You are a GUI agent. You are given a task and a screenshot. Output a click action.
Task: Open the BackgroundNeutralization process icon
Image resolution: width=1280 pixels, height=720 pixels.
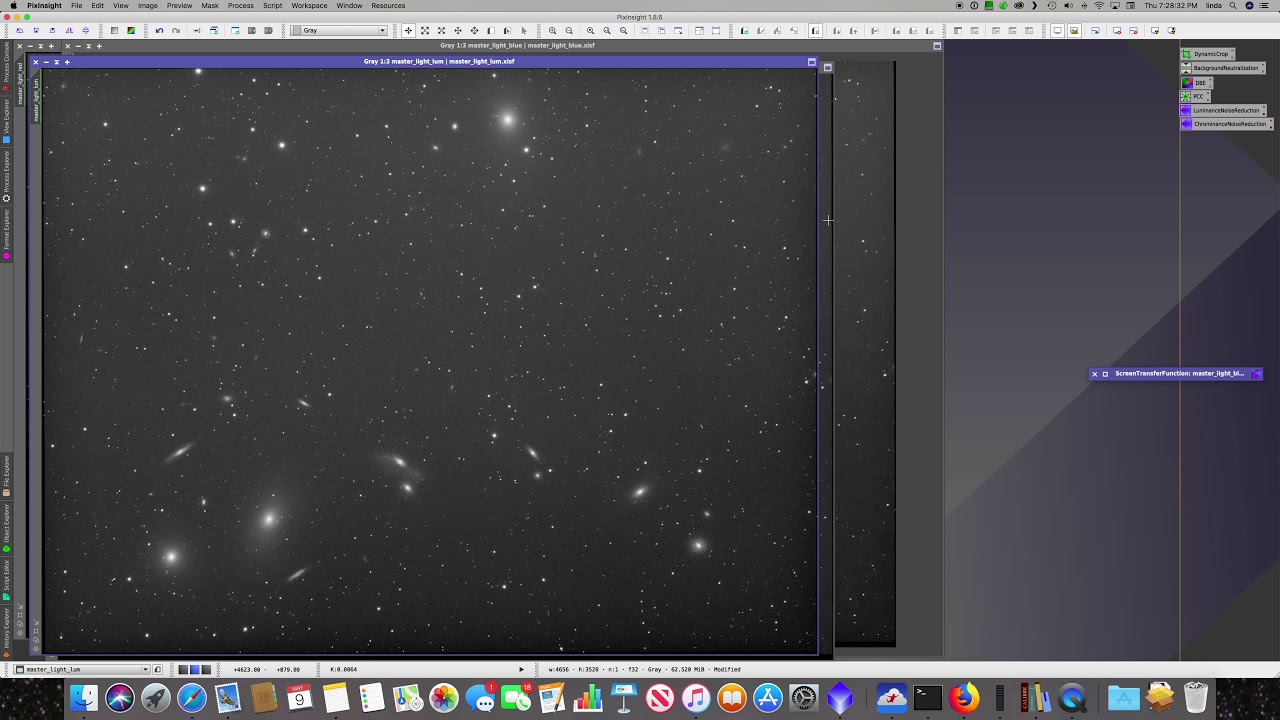click(1222, 68)
